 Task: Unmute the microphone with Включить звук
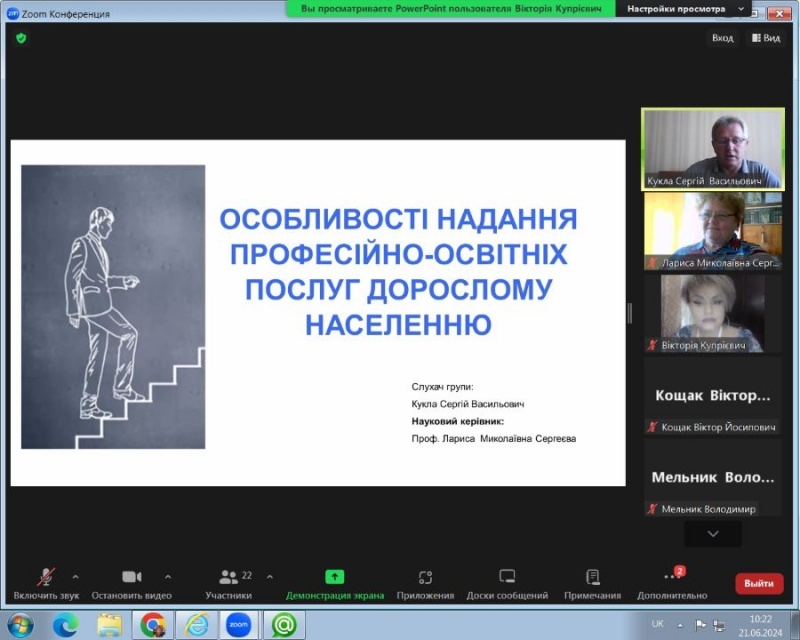tap(46, 578)
